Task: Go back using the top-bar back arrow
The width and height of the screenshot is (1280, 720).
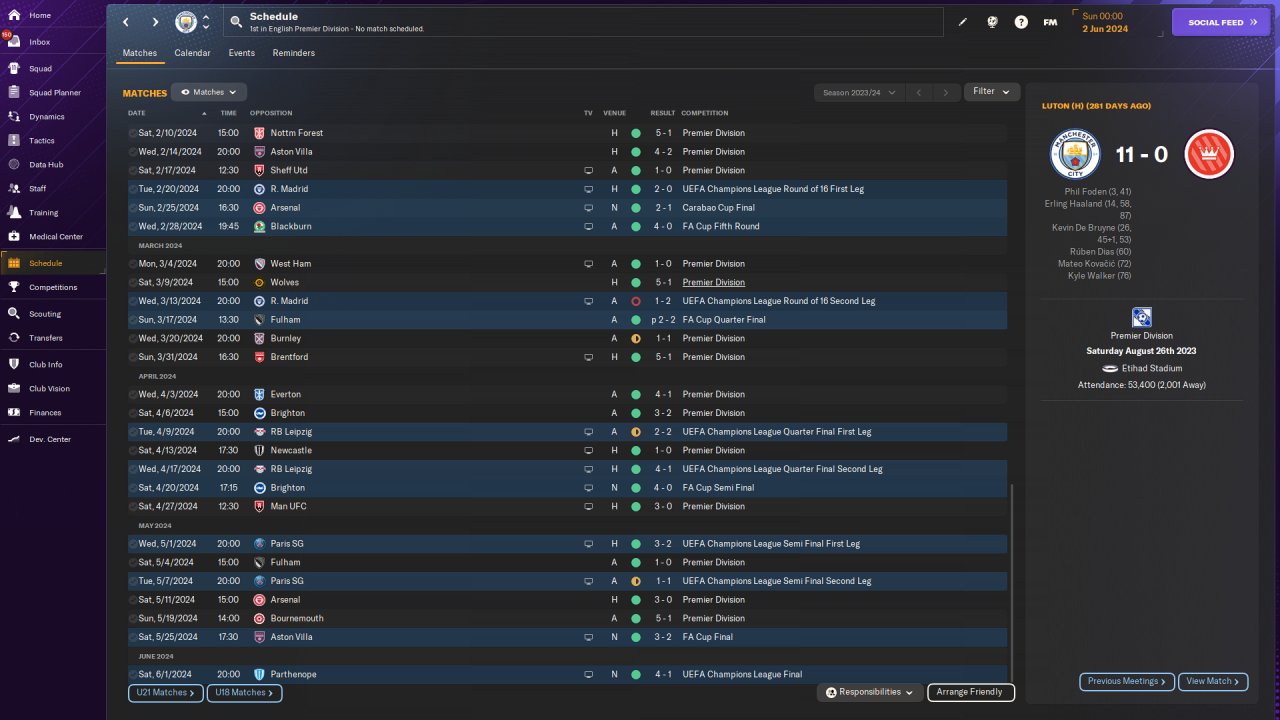Action: pos(126,22)
